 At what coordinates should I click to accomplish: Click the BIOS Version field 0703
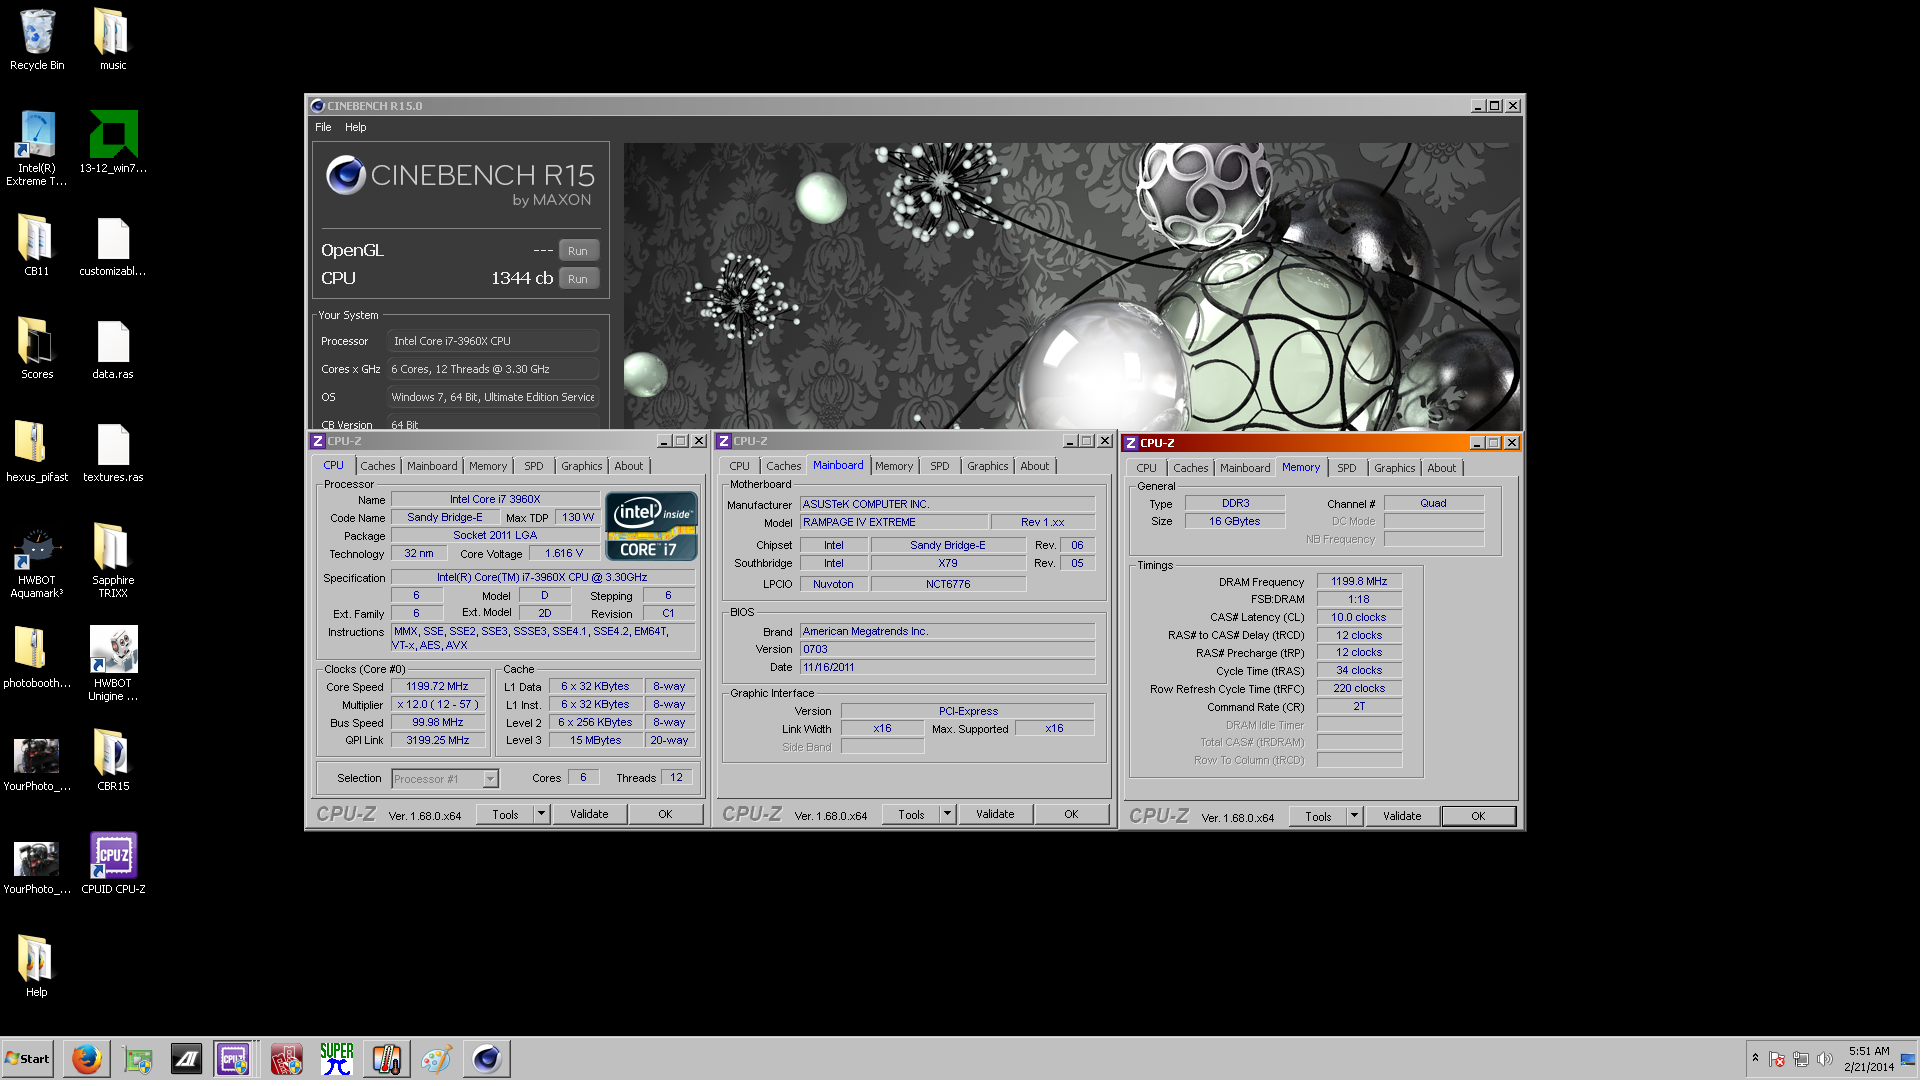point(948,649)
